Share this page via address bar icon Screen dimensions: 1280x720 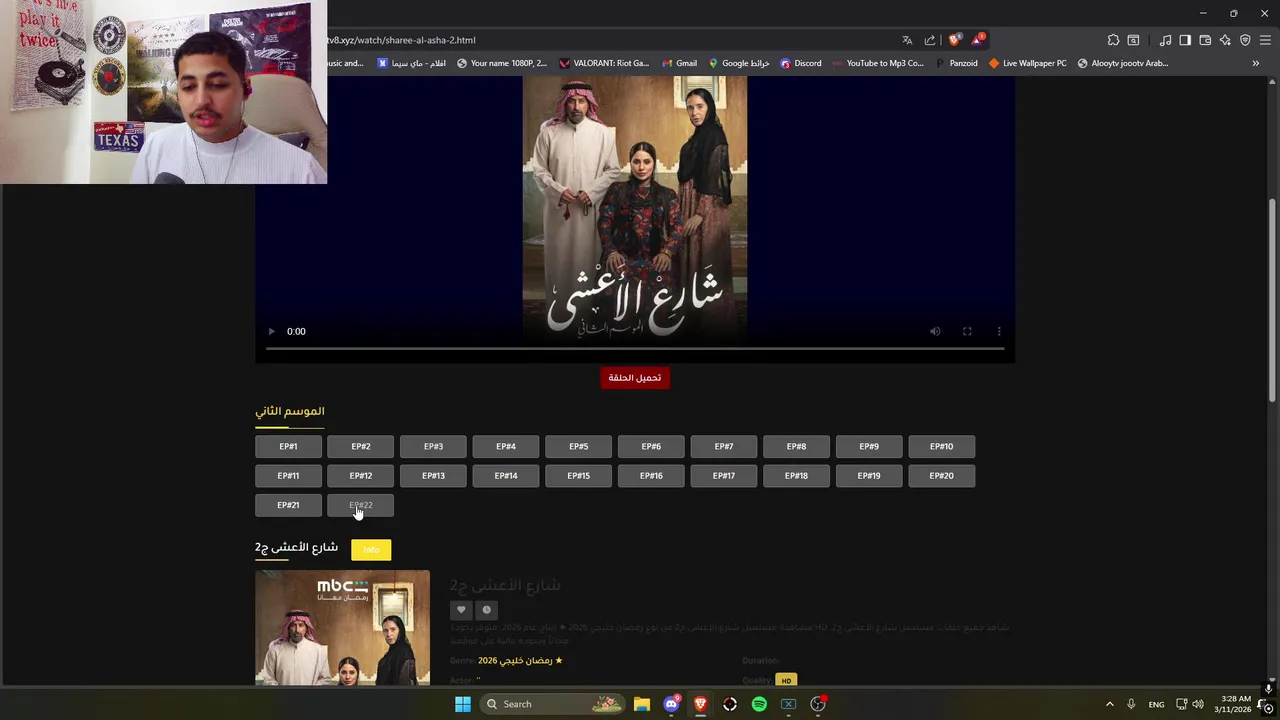click(x=930, y=40)
